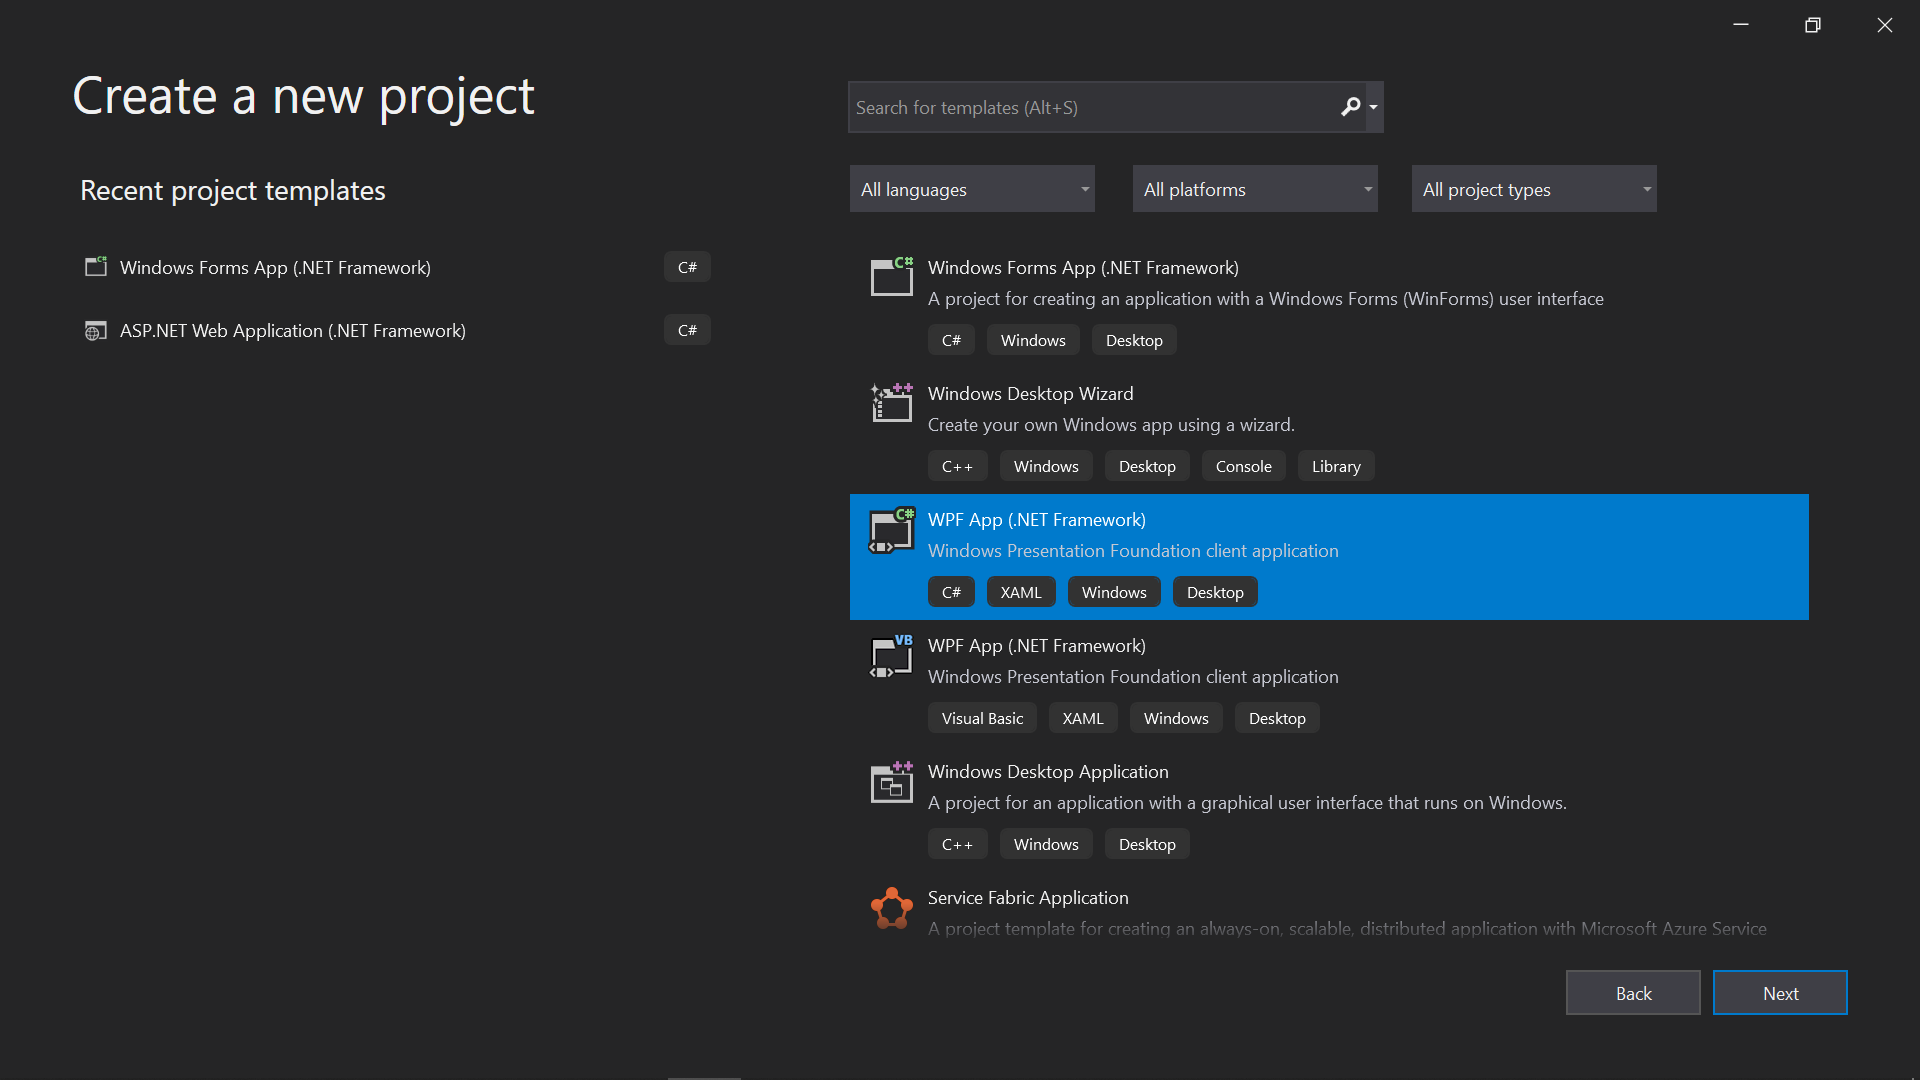
Task: Expand the All project types dropdown
Action: (x=1533, y=189)
